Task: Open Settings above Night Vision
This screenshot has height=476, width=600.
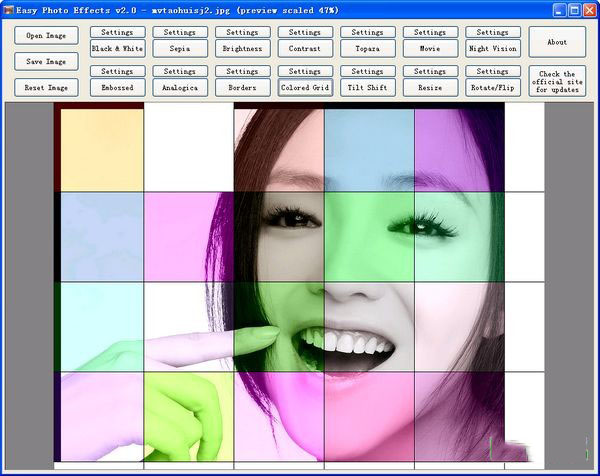Action: (x=493, y=32)
